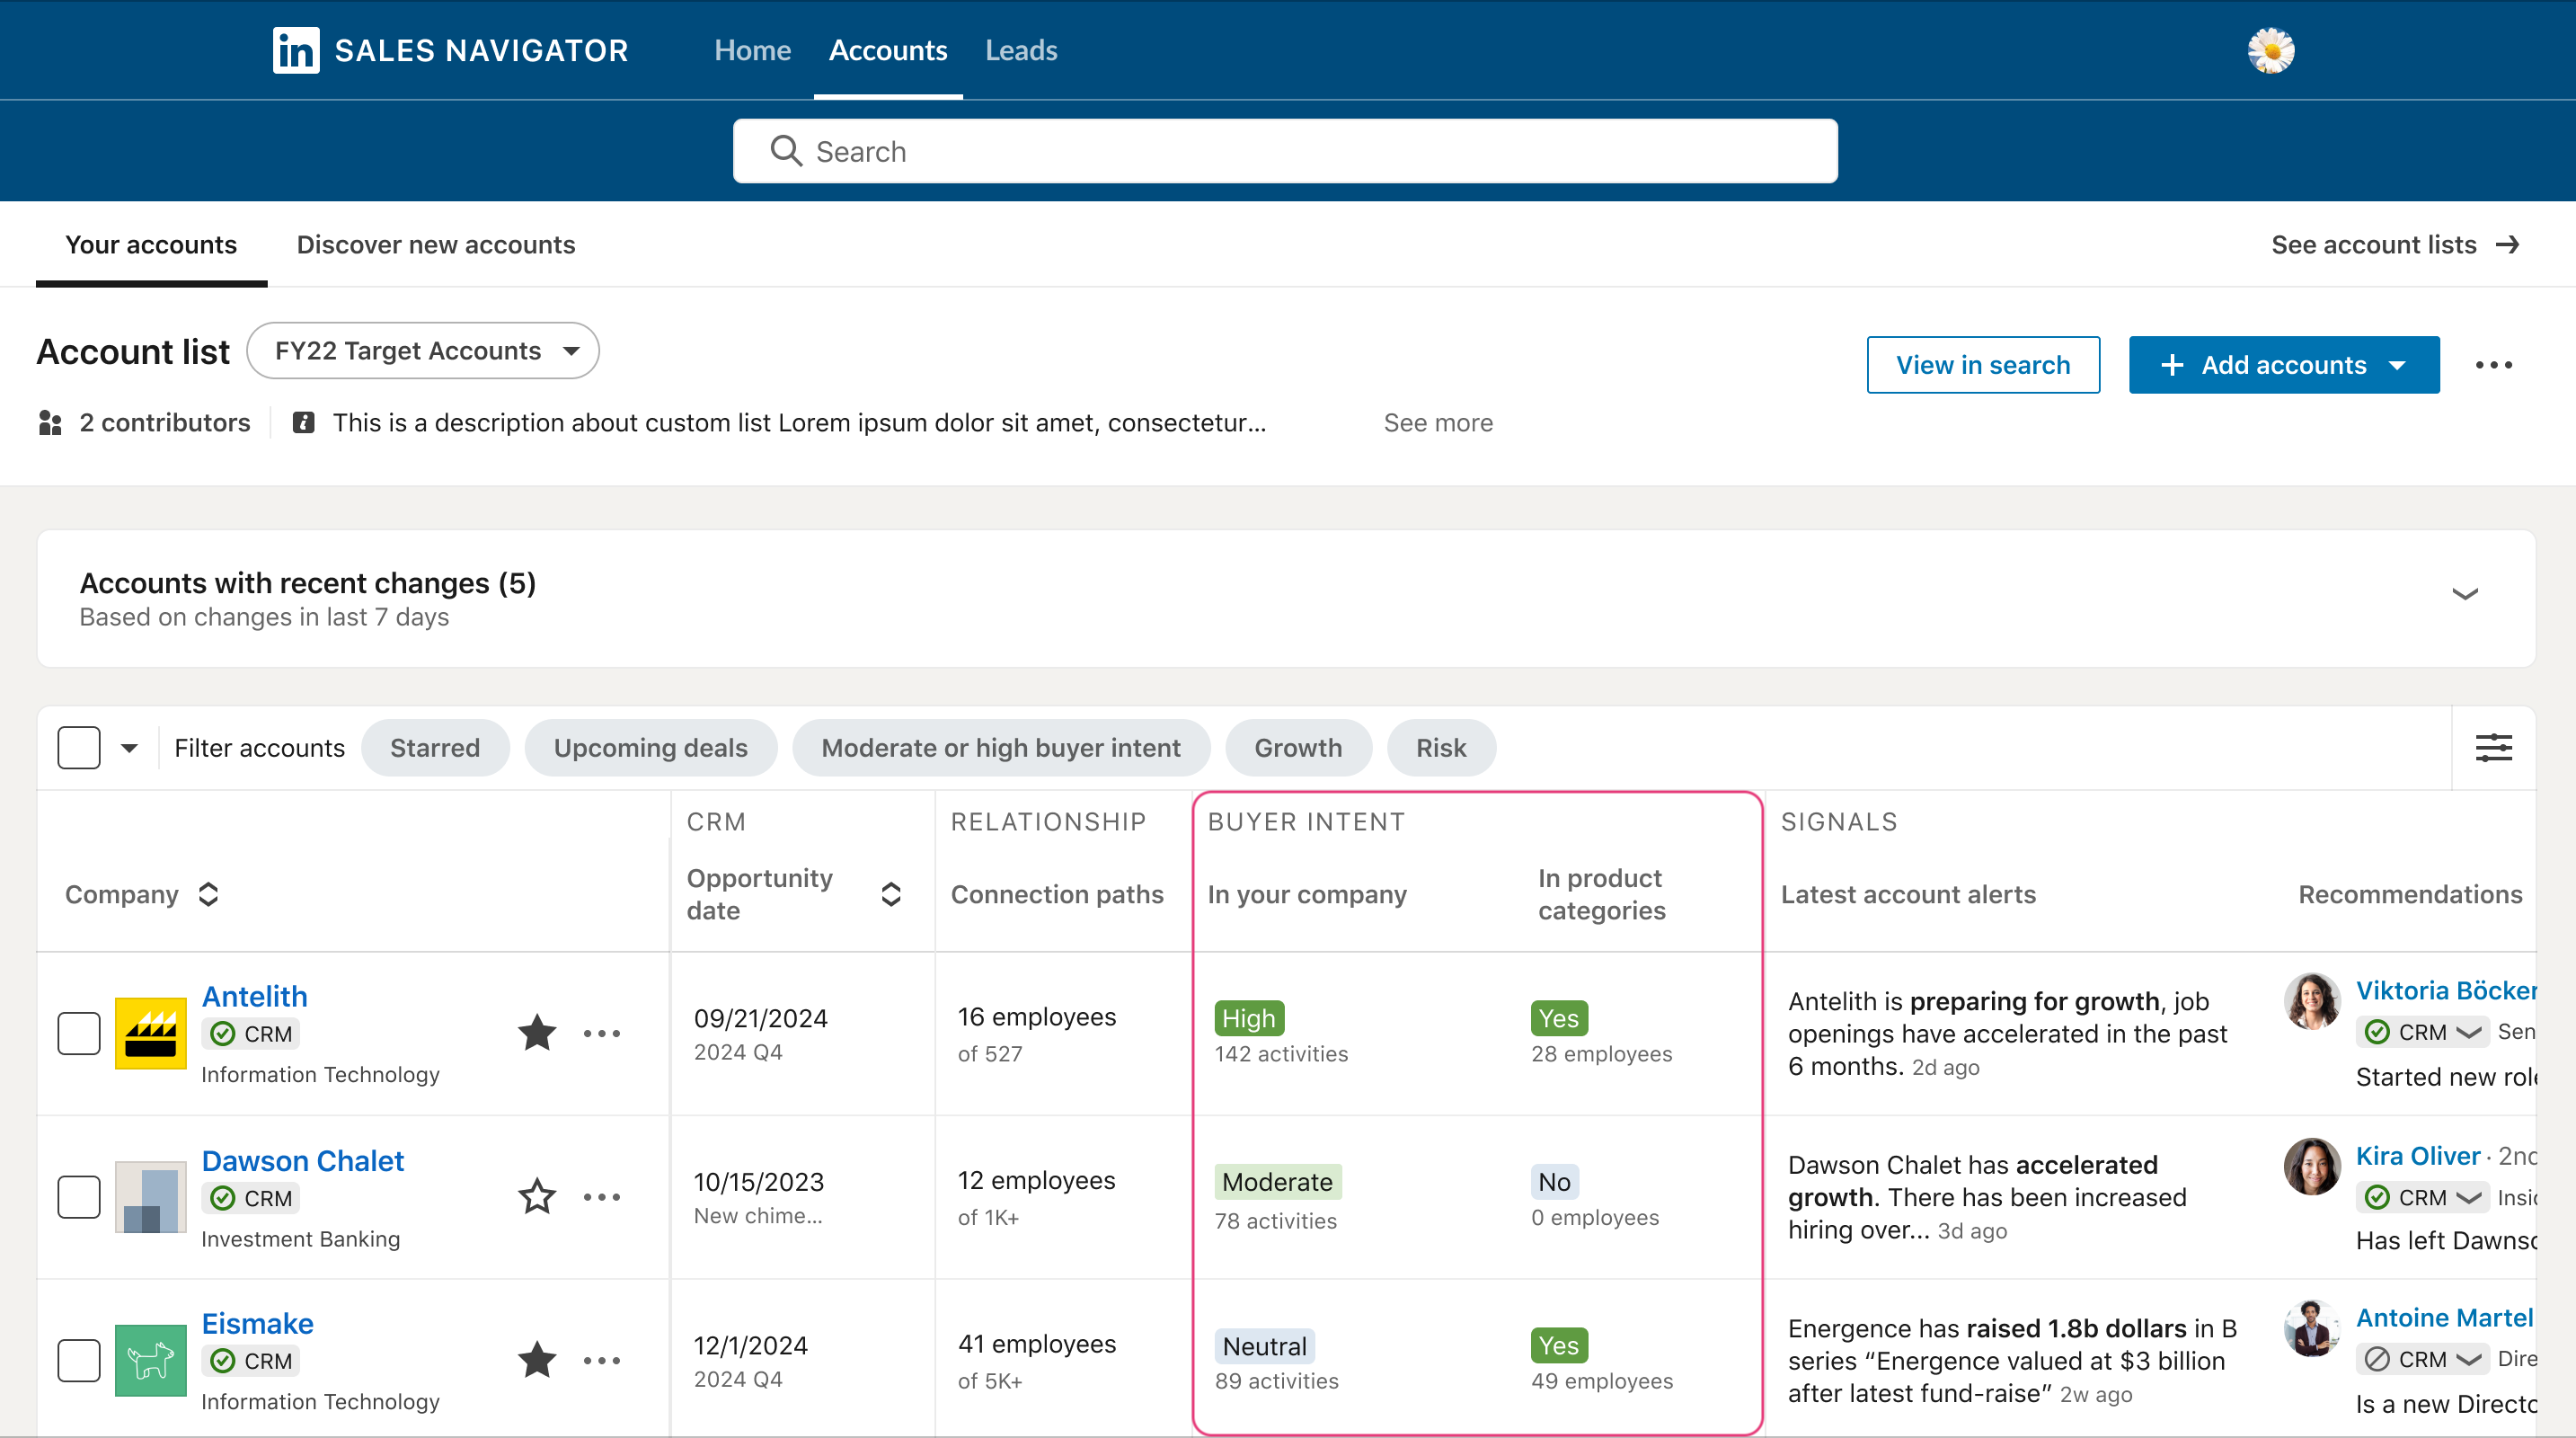Image resolution: width=2576 pixels, height=1438 pixels.
Task: Open the Eismake account link
Action: pyautogui.click(x=258, y=1323)
